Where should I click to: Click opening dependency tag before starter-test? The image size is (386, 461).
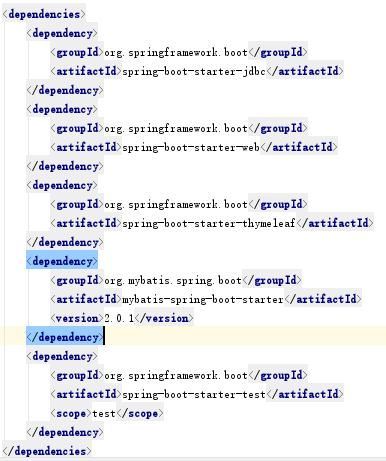point(62,356)
